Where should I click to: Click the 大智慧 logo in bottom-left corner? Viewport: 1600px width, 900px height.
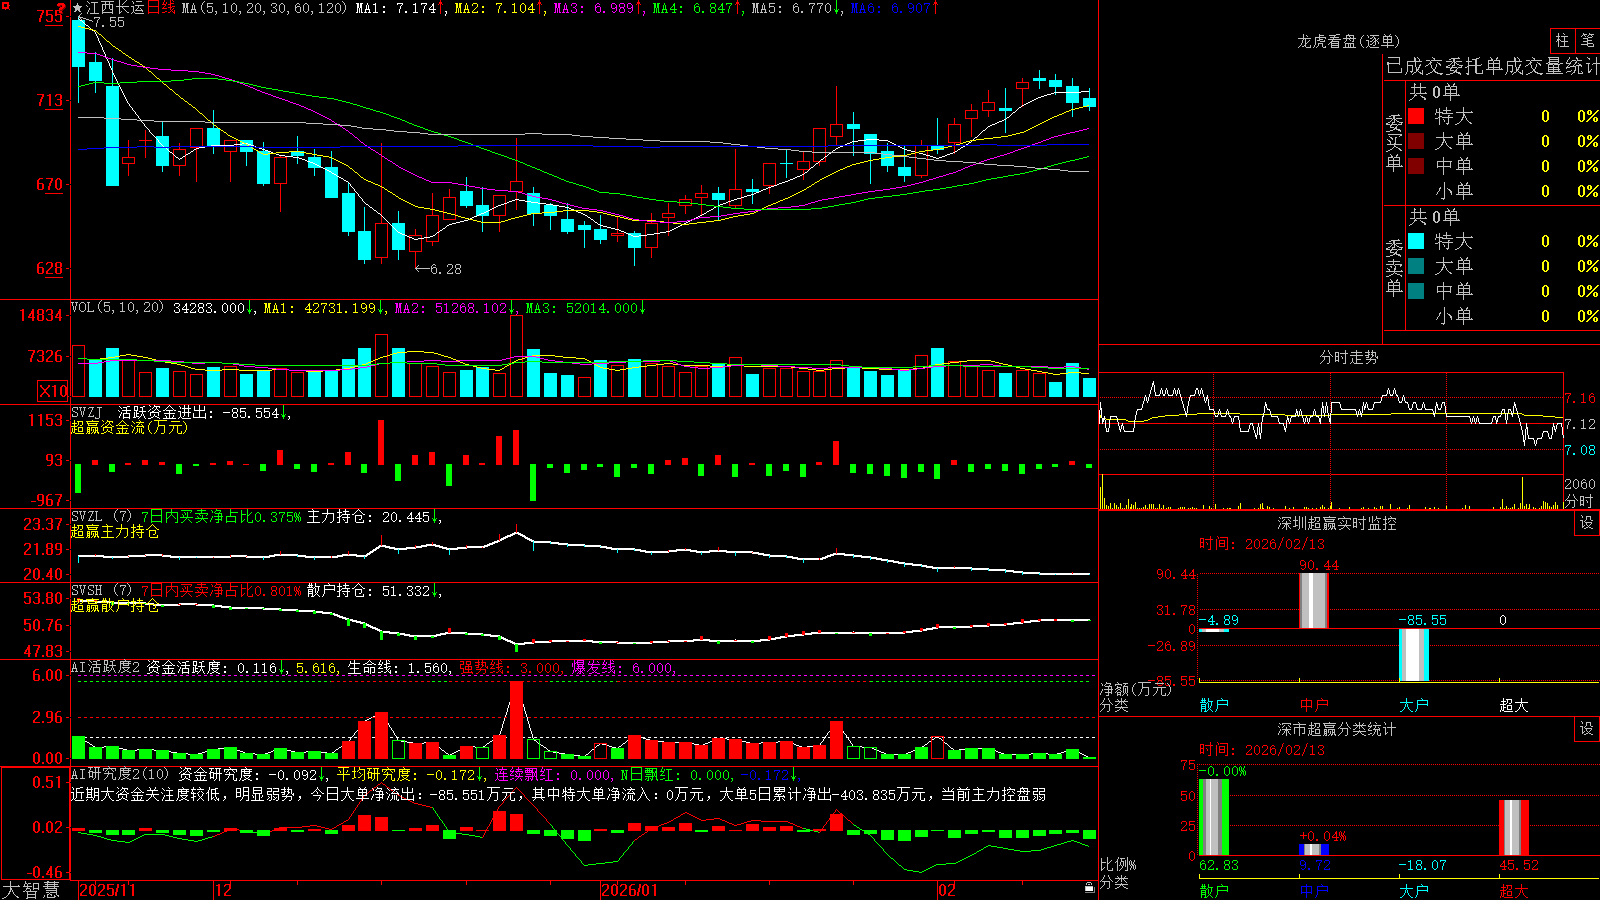pos(31,890)
